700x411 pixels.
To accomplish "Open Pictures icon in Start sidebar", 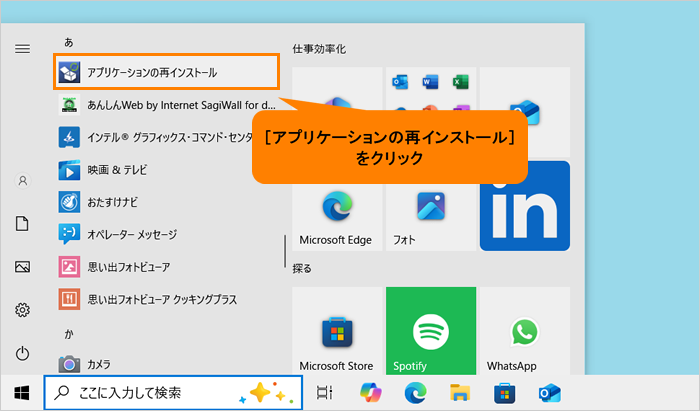I will click(x=22, y=267).
